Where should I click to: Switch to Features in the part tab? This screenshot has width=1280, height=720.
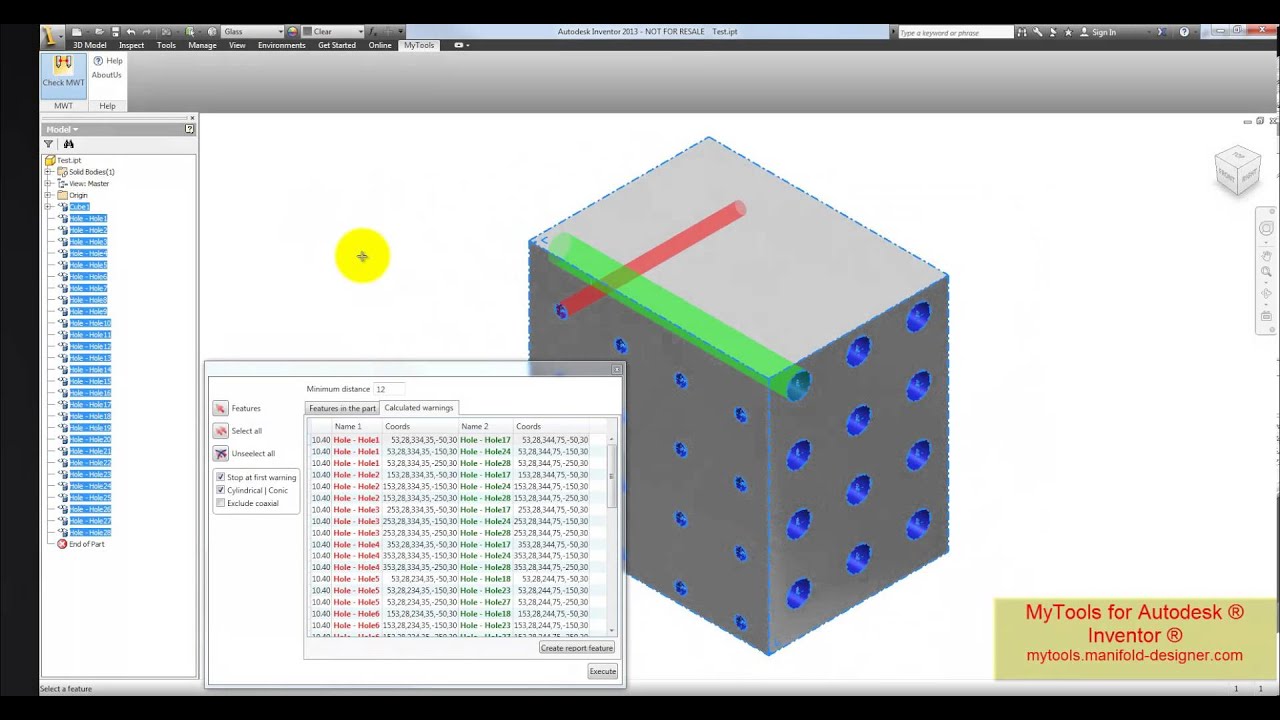[x=342, y=408]
